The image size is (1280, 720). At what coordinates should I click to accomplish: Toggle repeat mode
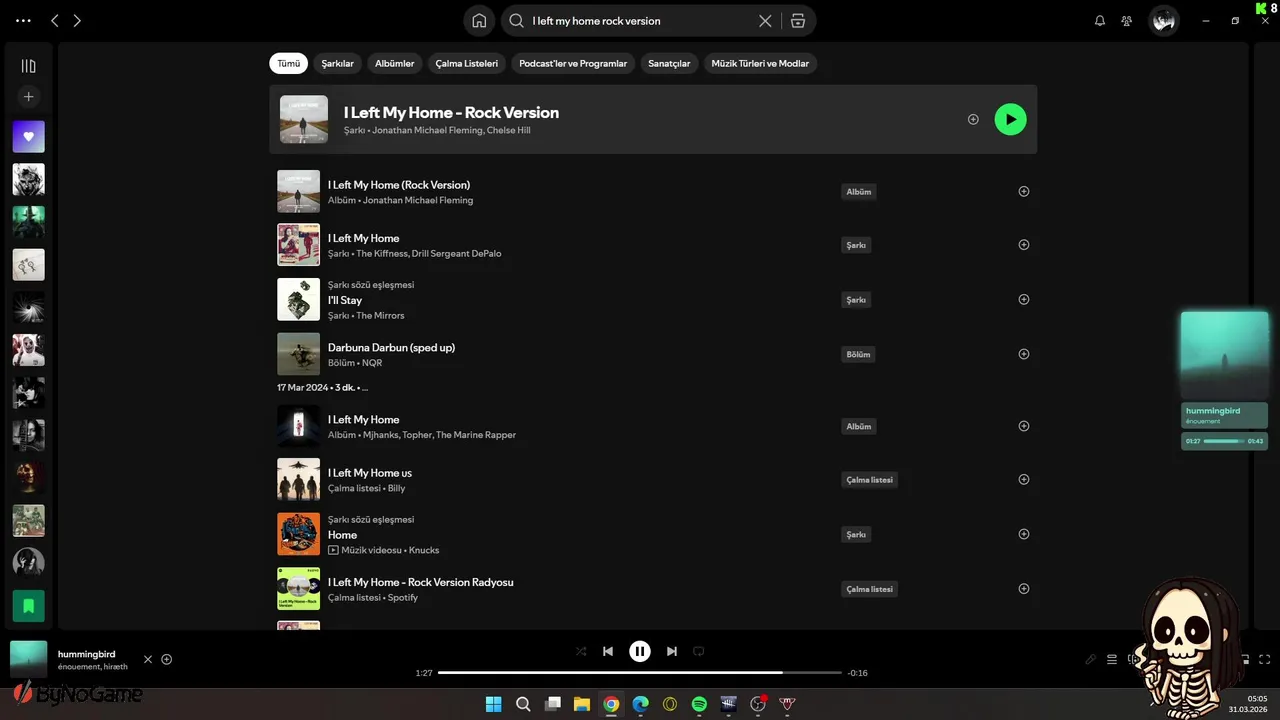pyautogui.click(x=699, y=651)
